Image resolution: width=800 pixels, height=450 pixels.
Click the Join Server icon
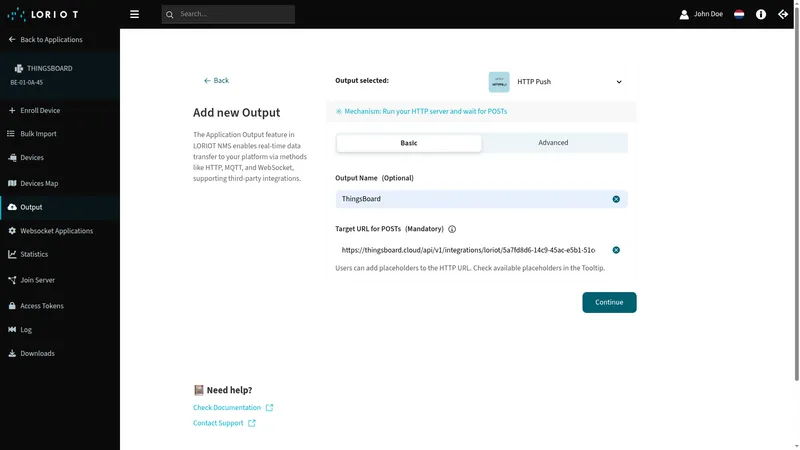[x=12, y=280]
